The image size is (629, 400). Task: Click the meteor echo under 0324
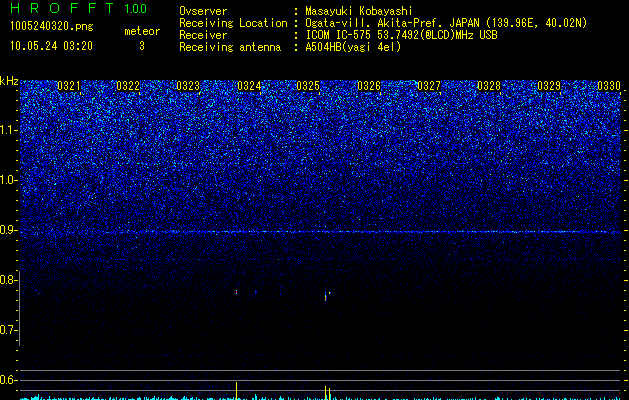click(x=236, y=292)
